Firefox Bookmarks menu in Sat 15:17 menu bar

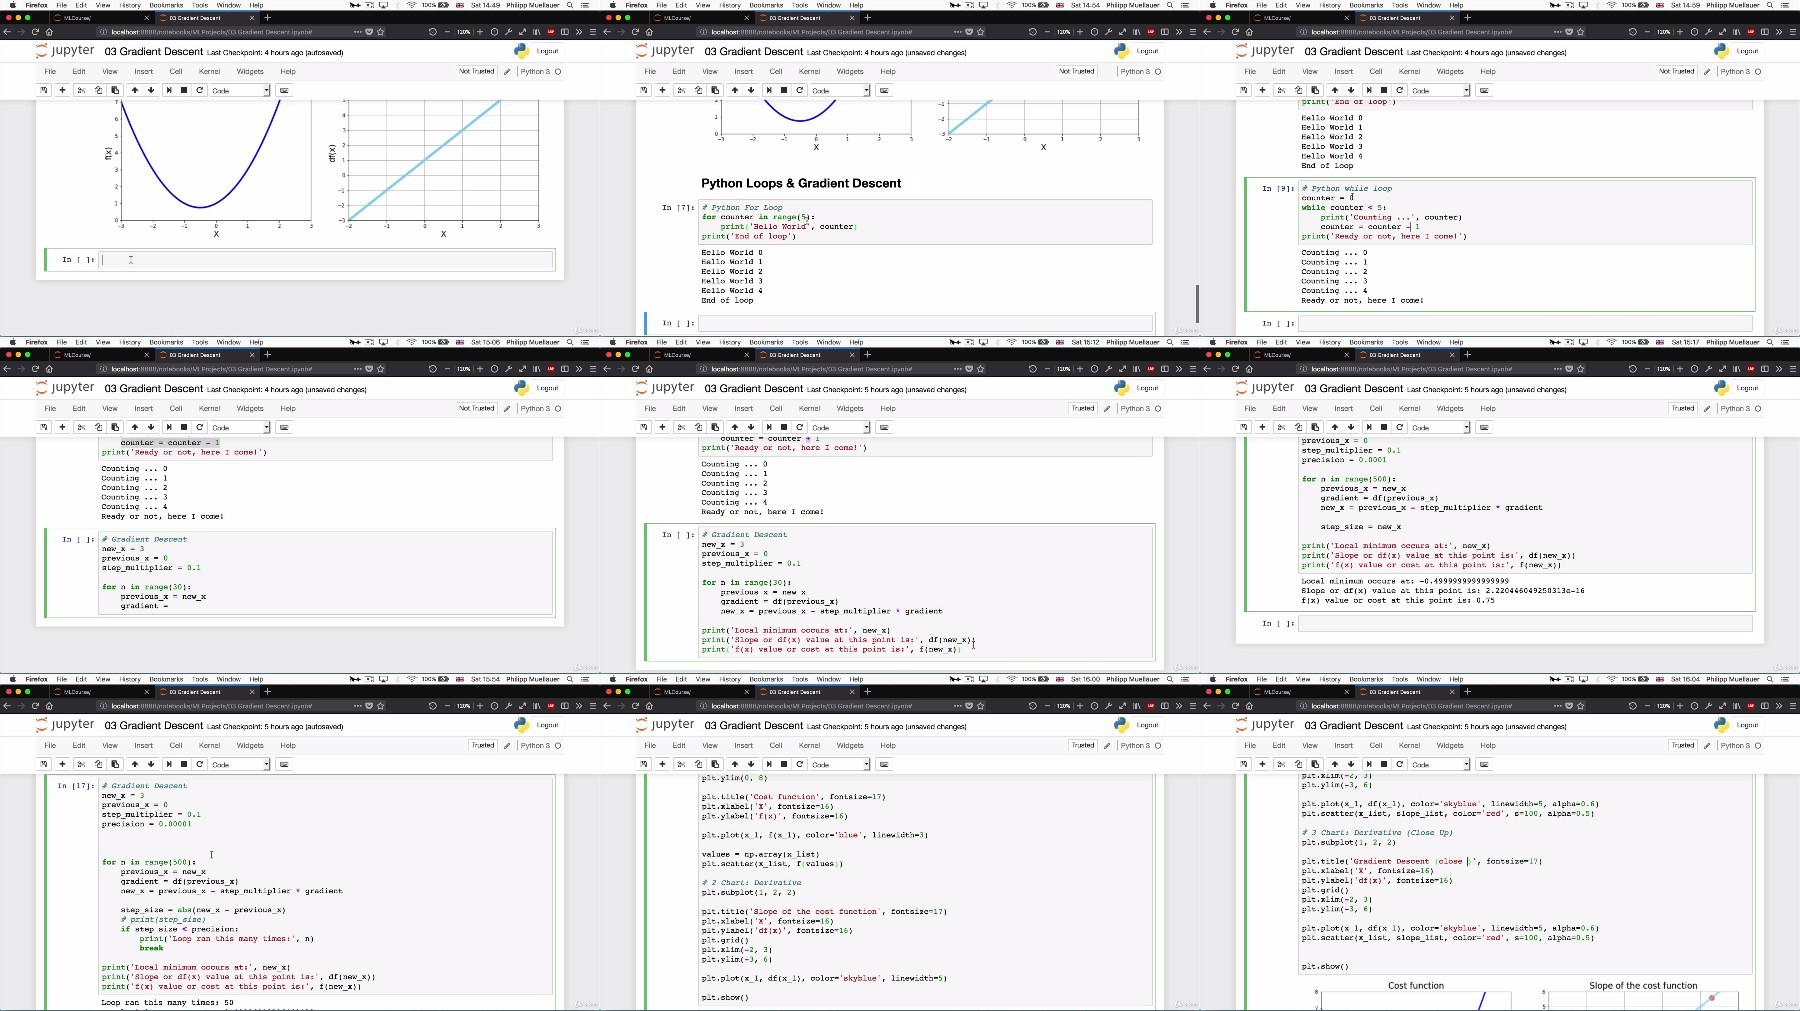click(x=1366, y=342)
